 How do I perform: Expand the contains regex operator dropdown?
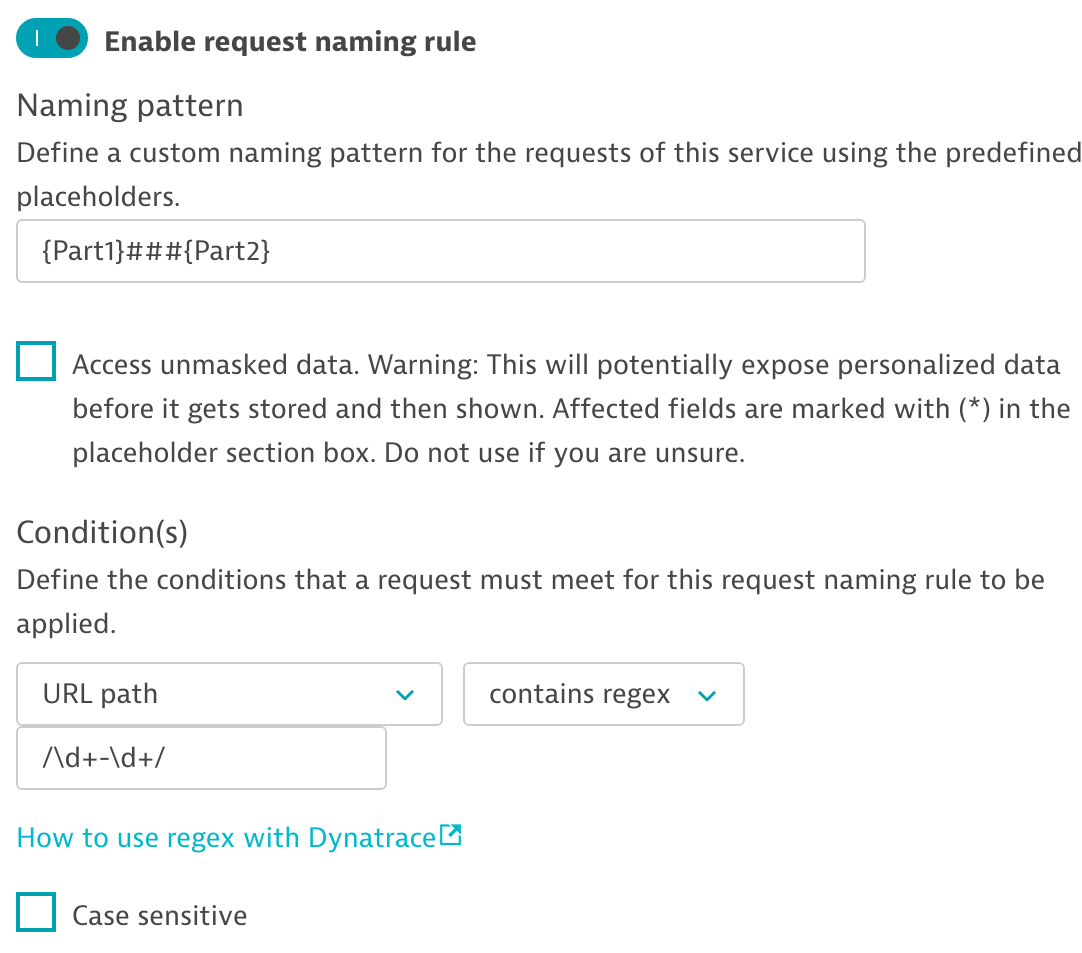pos(603,694)
